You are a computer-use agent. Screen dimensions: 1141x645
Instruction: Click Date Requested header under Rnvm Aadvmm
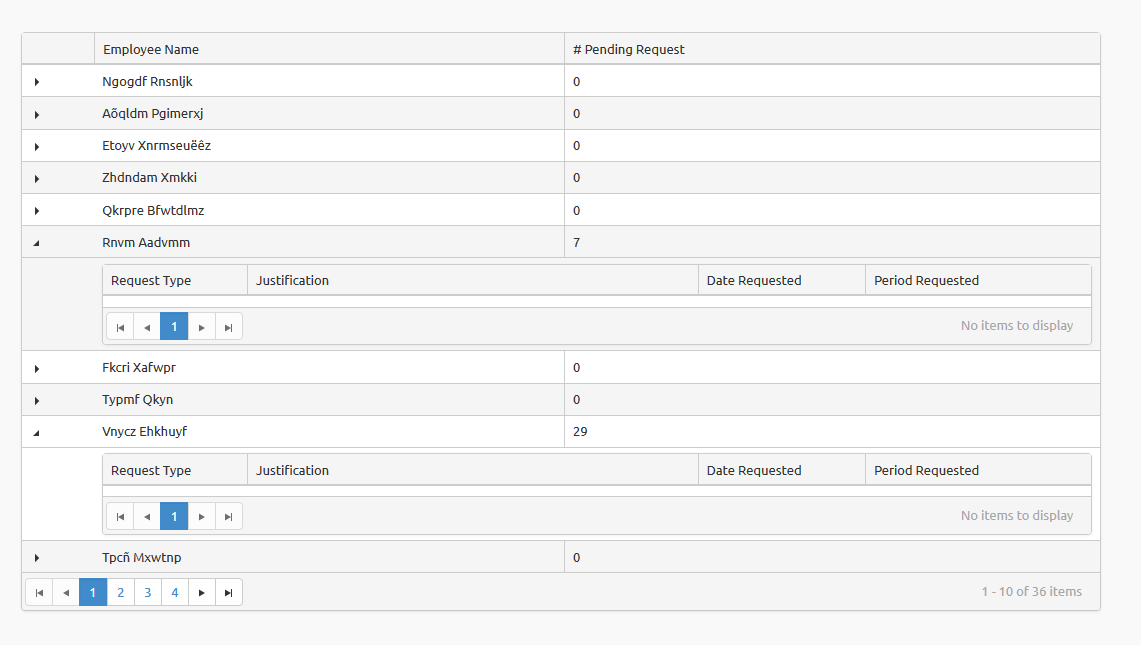point(754,280)
